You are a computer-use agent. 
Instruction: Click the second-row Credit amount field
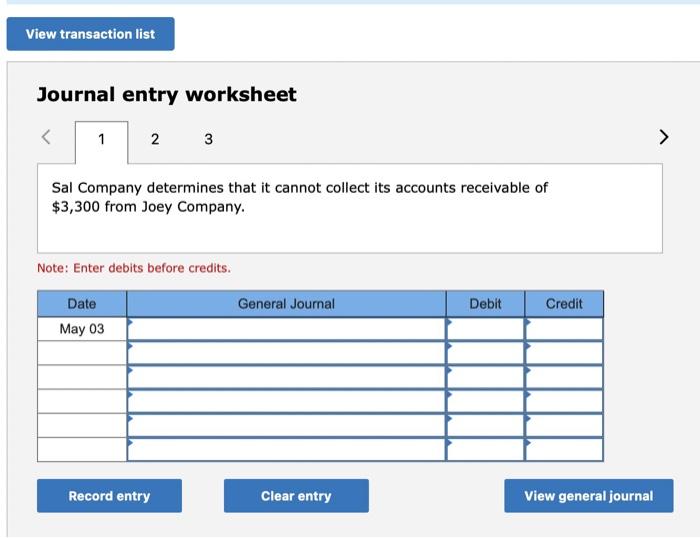[564, 353]
